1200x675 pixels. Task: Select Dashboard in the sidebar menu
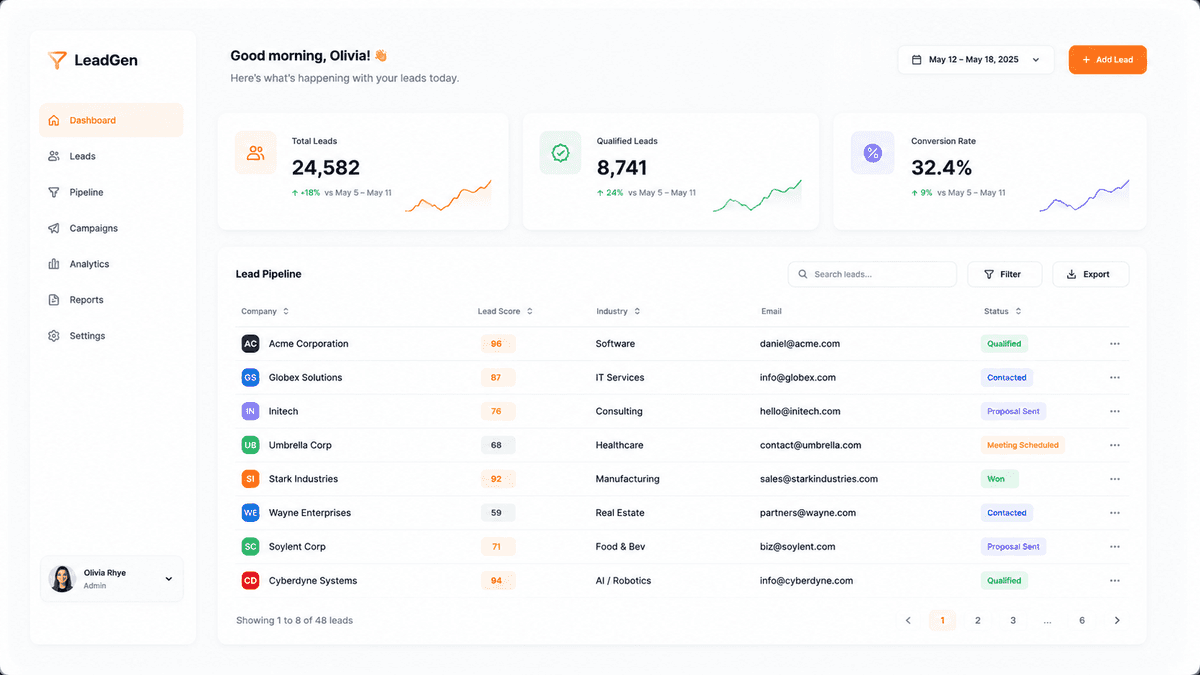pyautogui.click(x=112, y=120)
